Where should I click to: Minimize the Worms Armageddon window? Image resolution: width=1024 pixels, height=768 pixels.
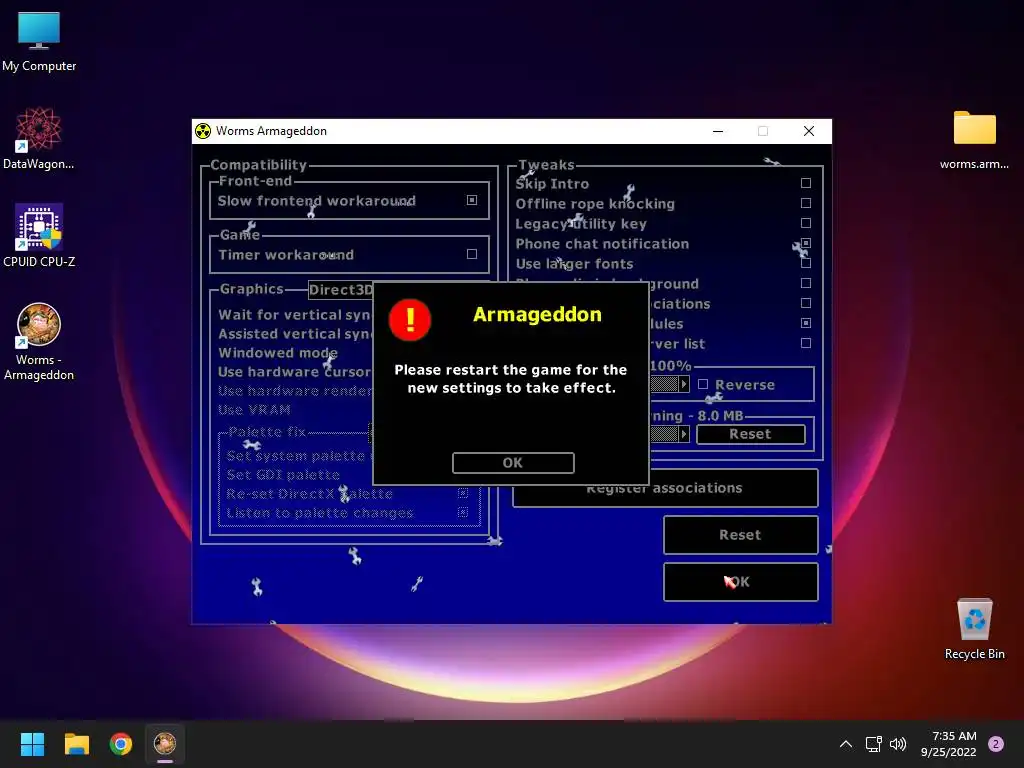tap(718, 131)
